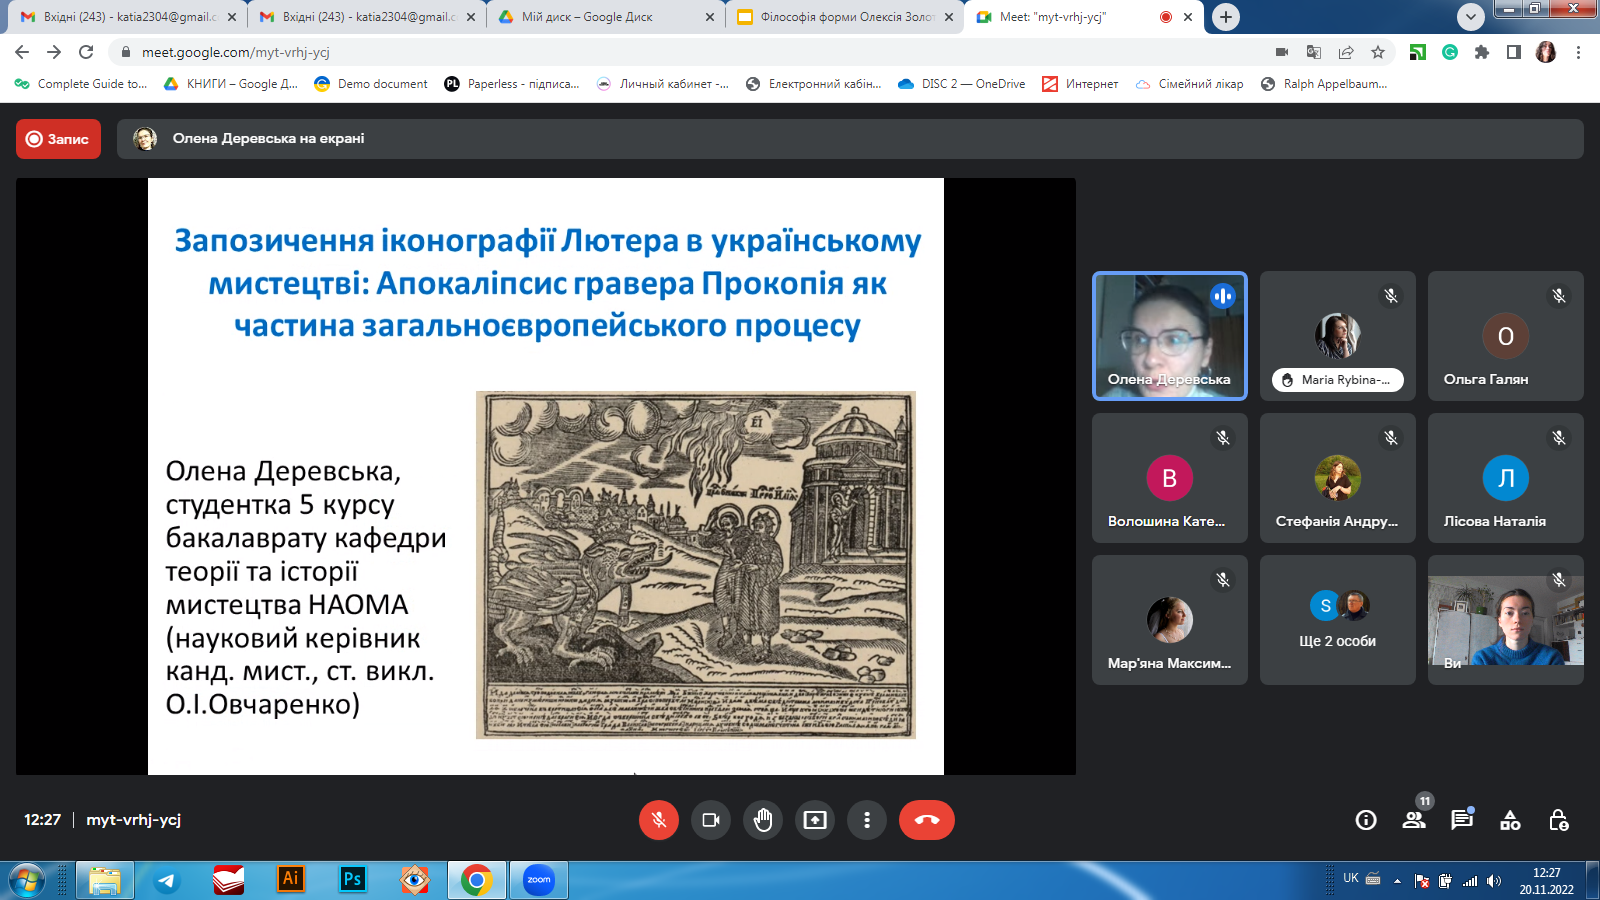This screenshot has height=900, width=1600.
Task: Open Ще 2 особи participants tile
Action: tap(1338, 620)
